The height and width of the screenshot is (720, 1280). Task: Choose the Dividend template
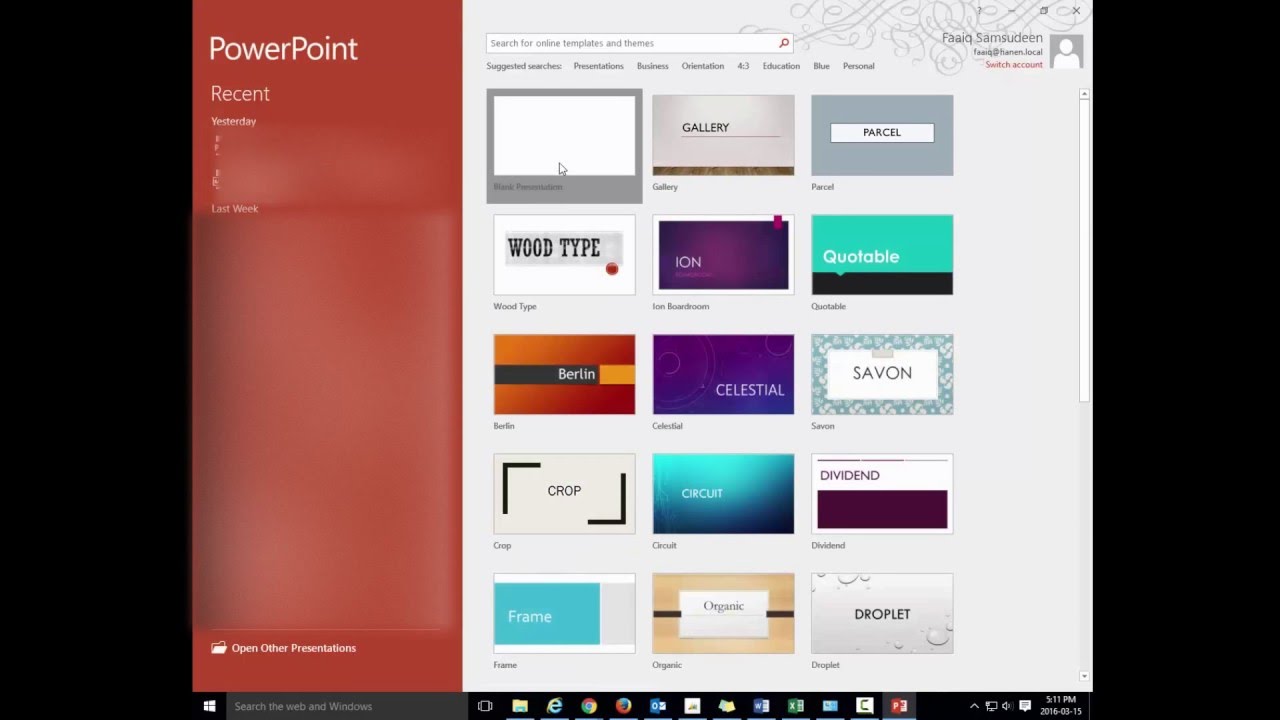tap(882, 494)
